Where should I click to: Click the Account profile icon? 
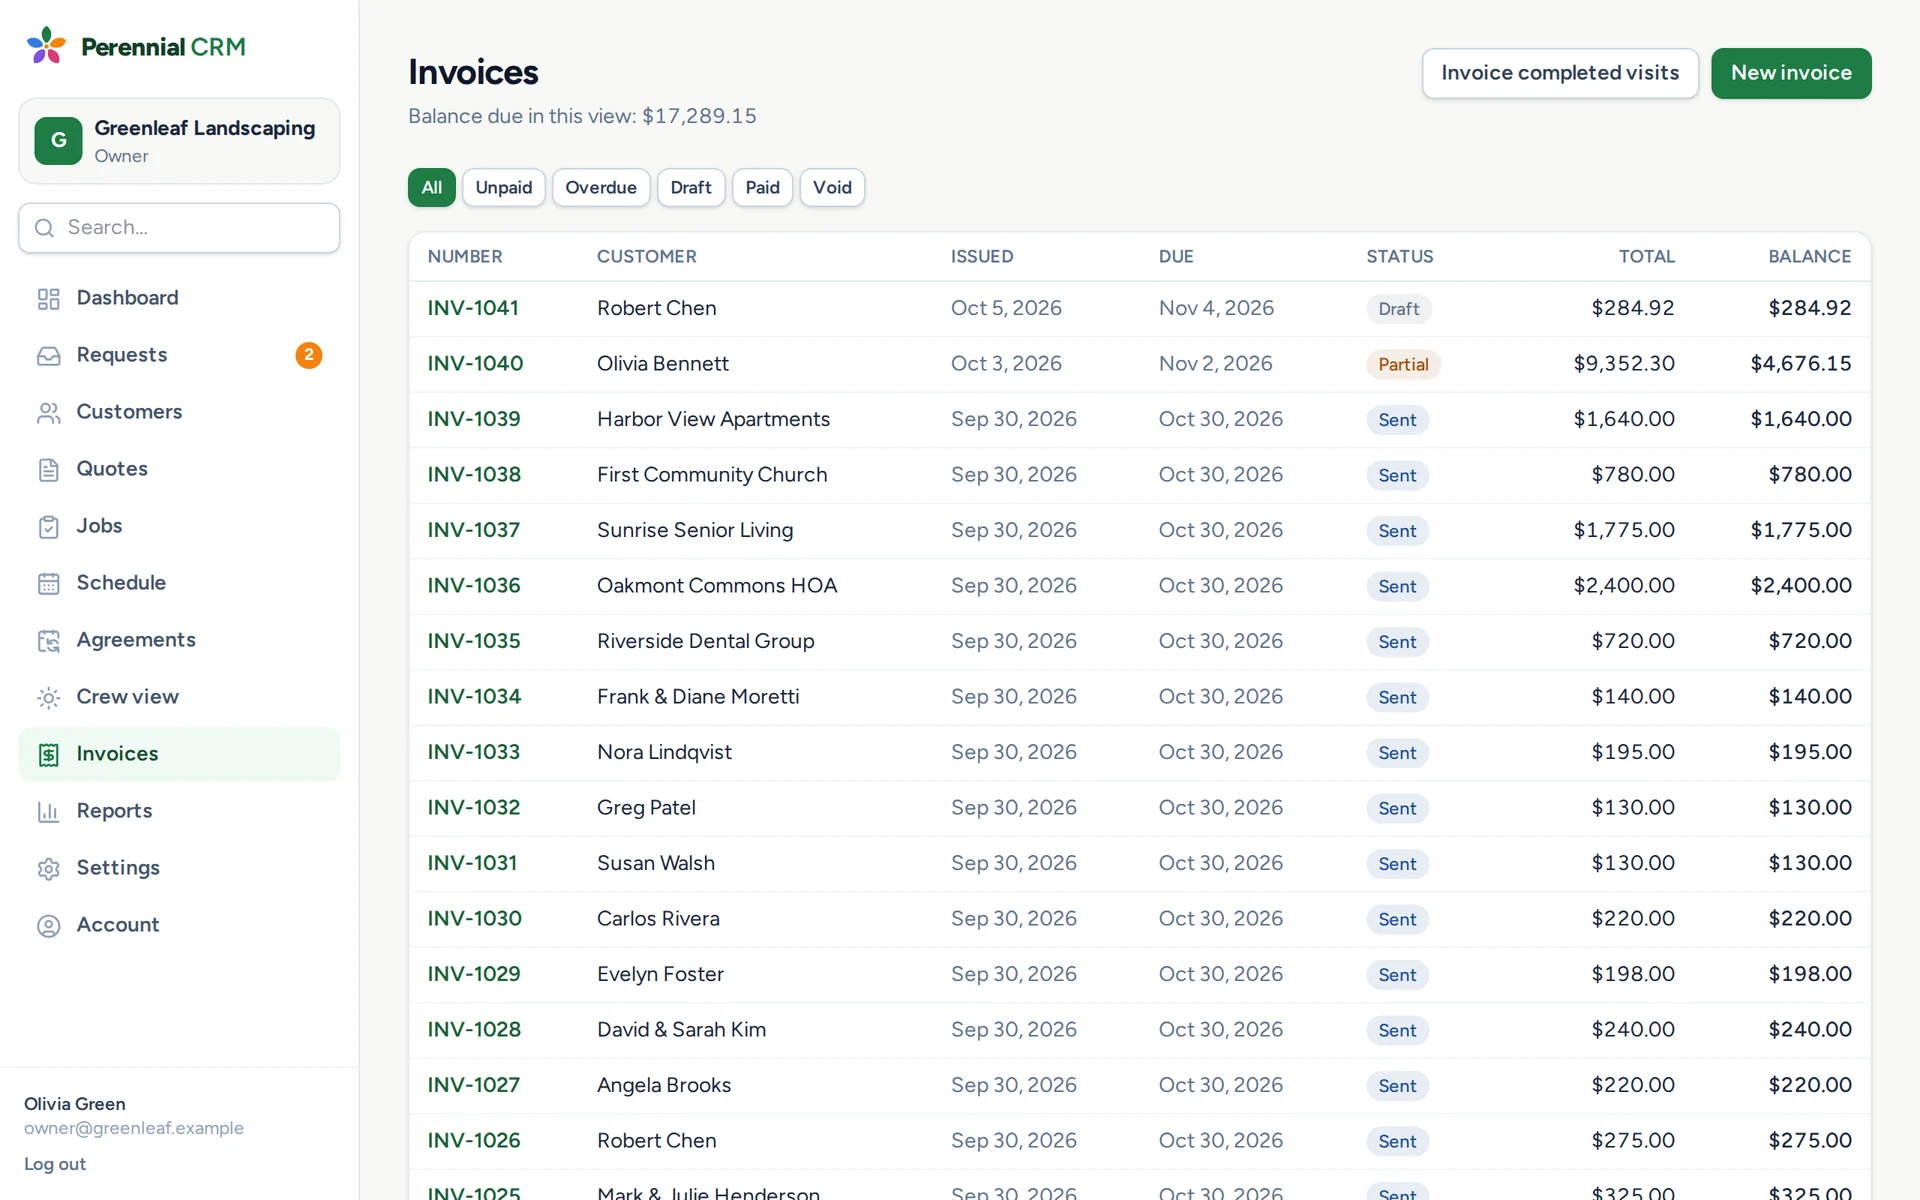coord(48,925)
